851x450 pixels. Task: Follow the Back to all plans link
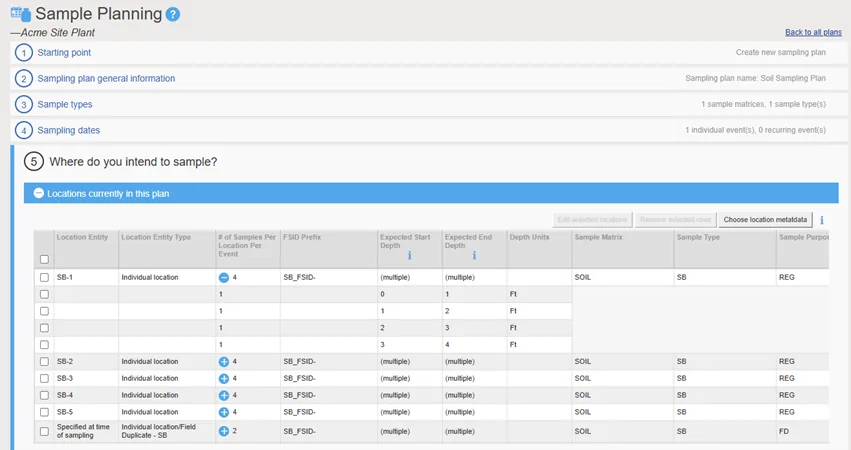point(813,33)
